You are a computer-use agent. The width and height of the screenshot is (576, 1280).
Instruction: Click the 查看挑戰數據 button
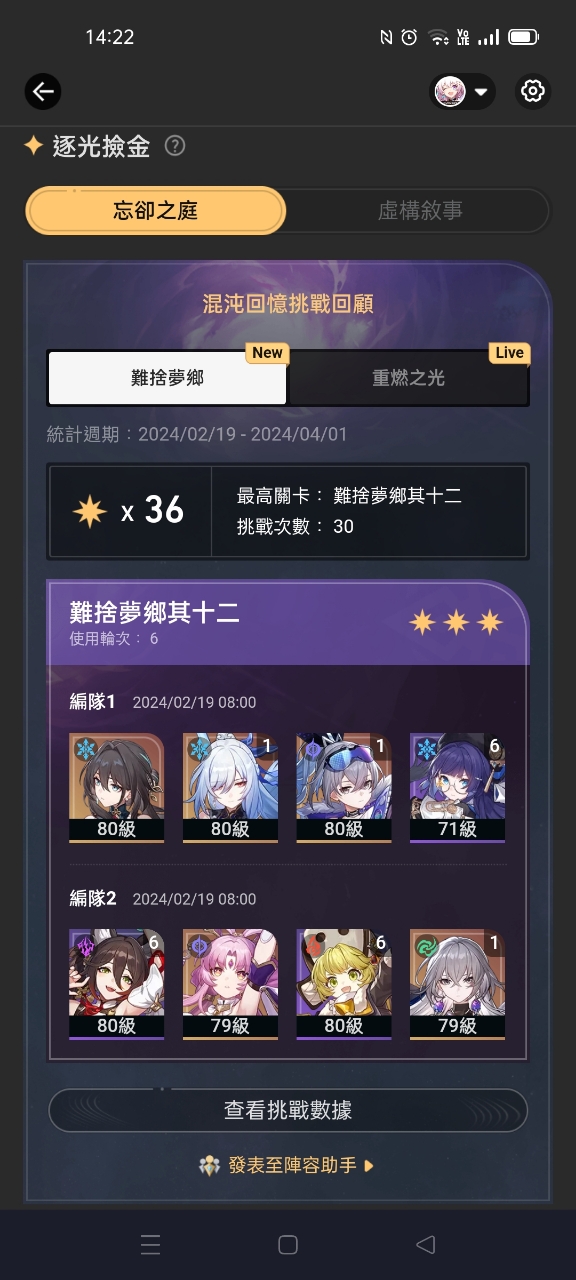[288, 1110]
